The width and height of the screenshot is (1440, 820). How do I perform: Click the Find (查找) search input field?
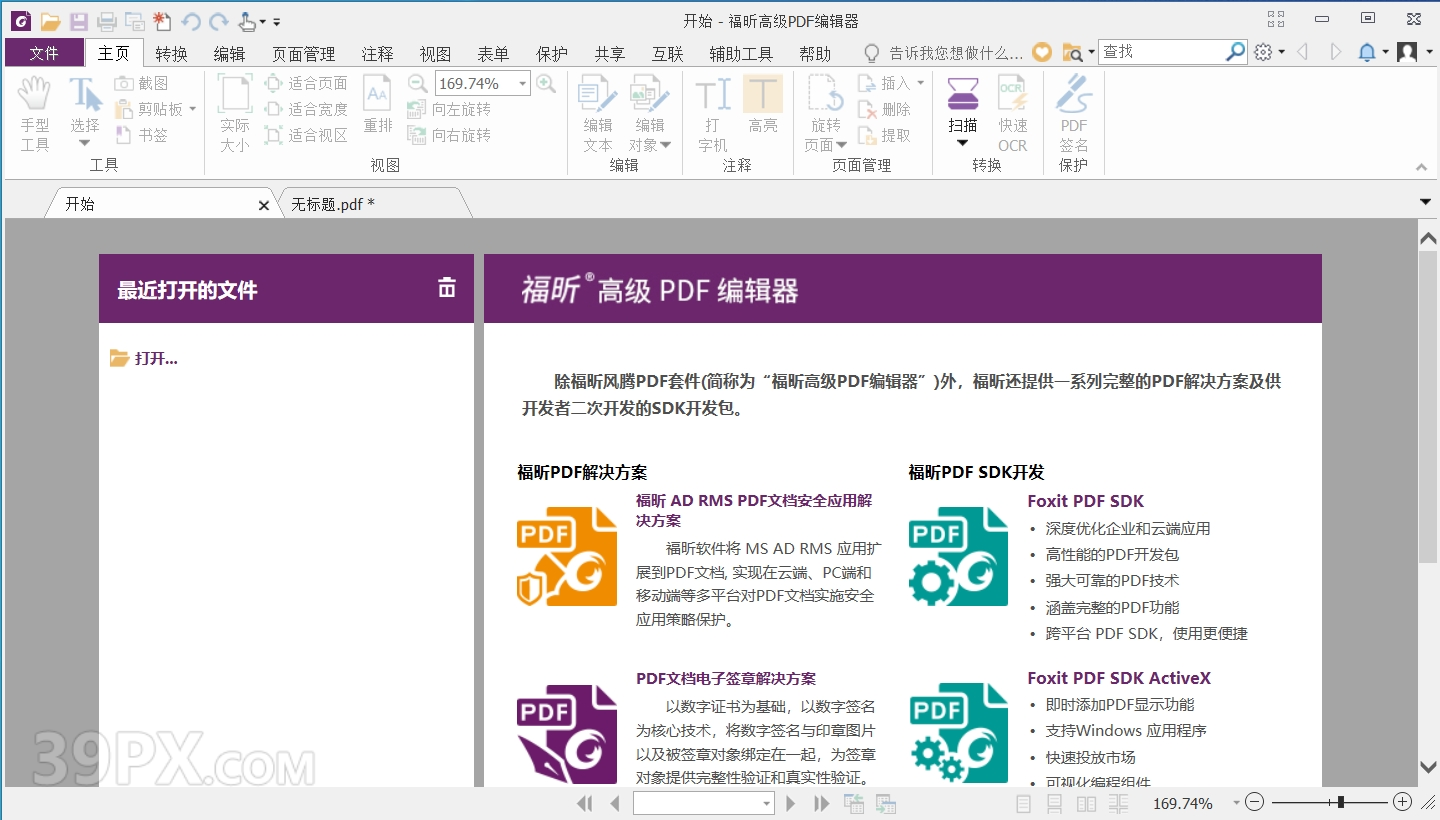pos(1162,51)
